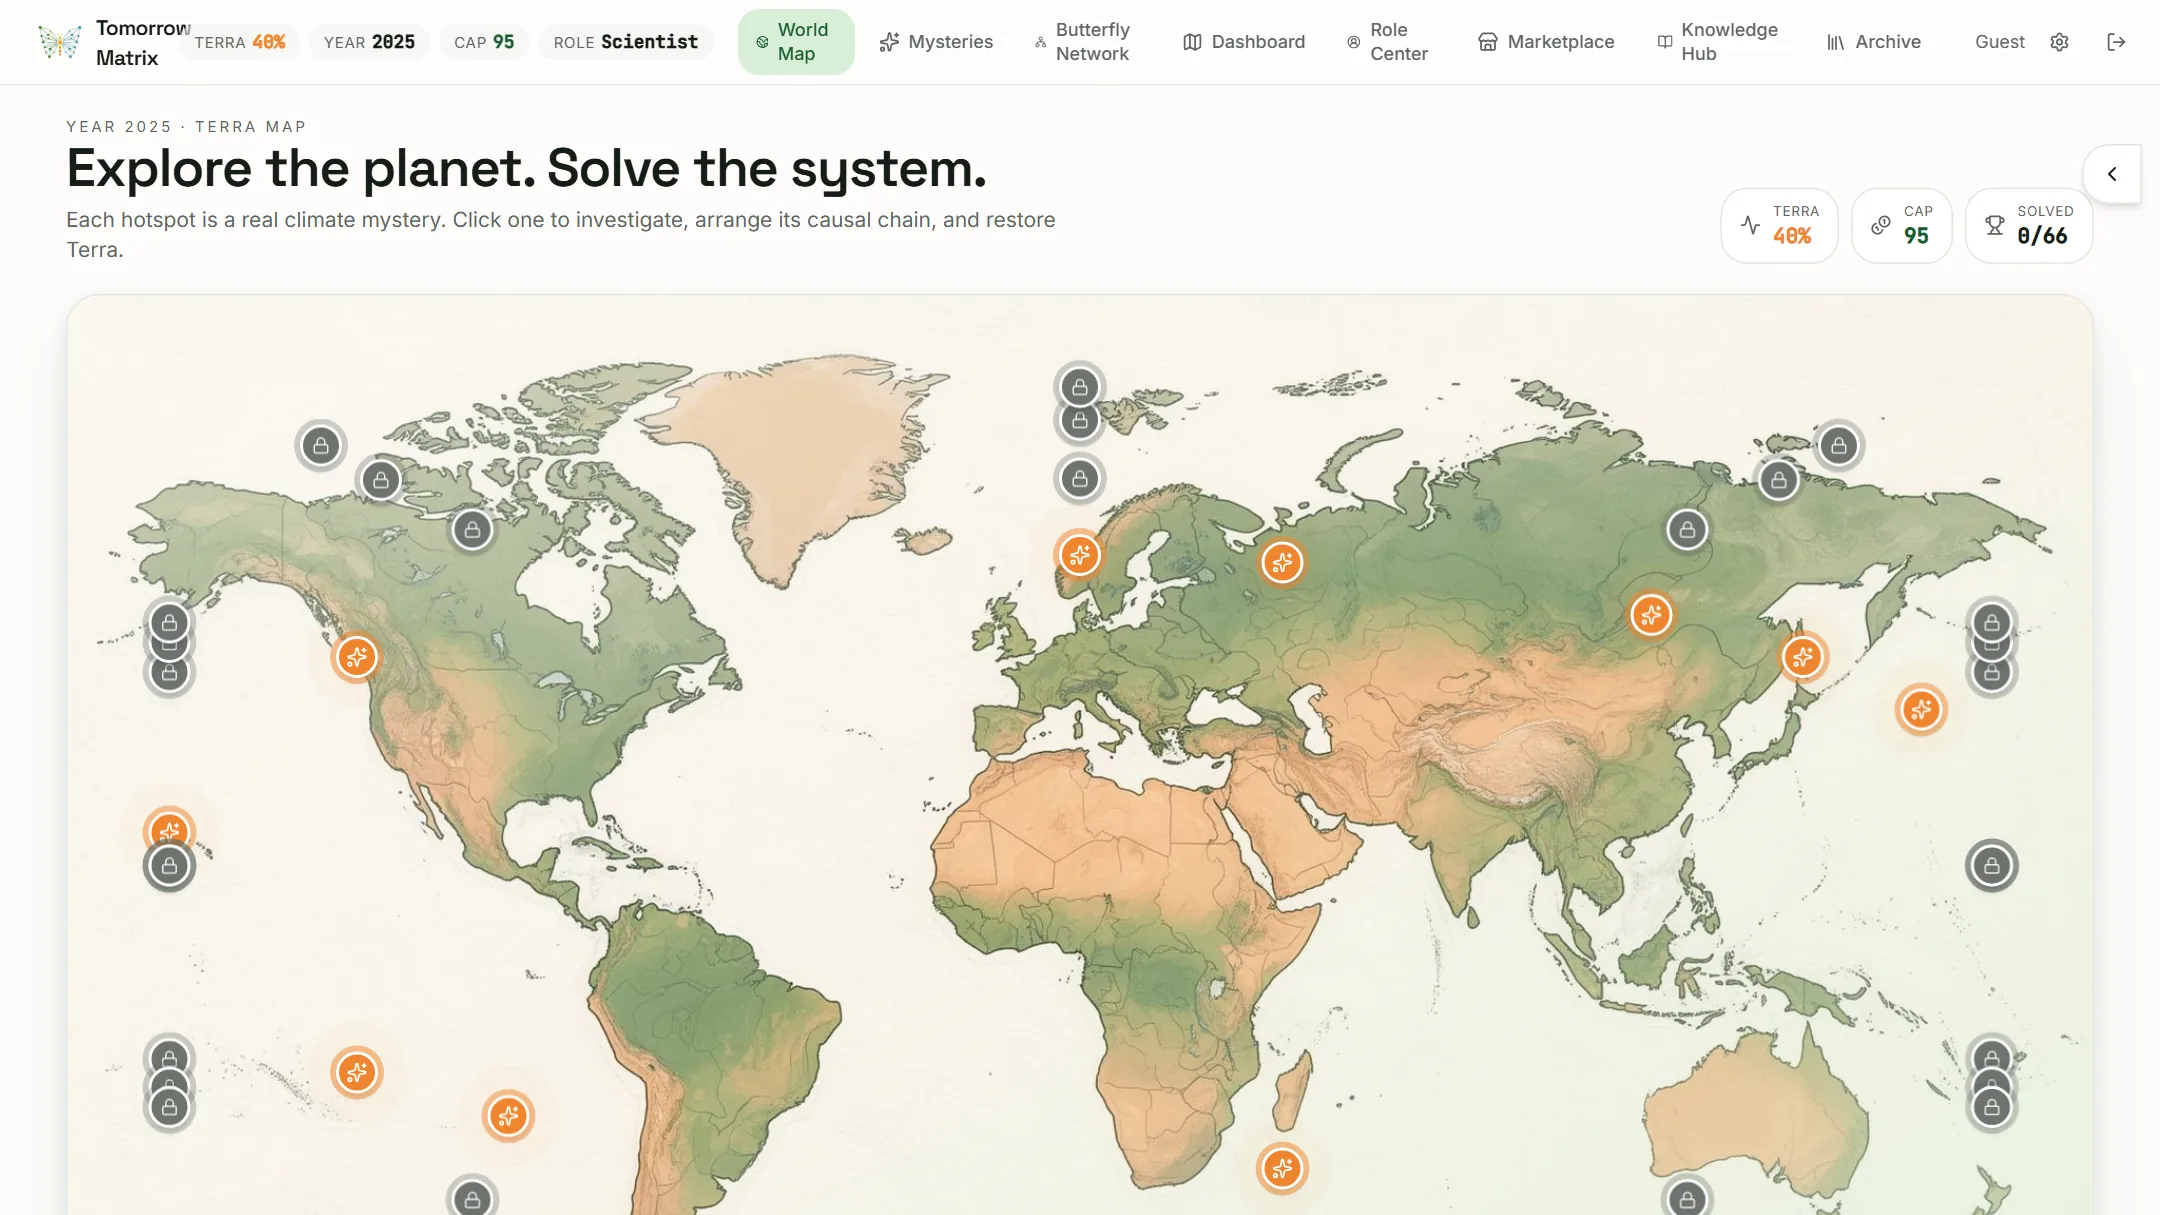Open the orange hotspot on North America's west coast
The width and height of the screenshot is (2160, 1215).
[357, 657]
